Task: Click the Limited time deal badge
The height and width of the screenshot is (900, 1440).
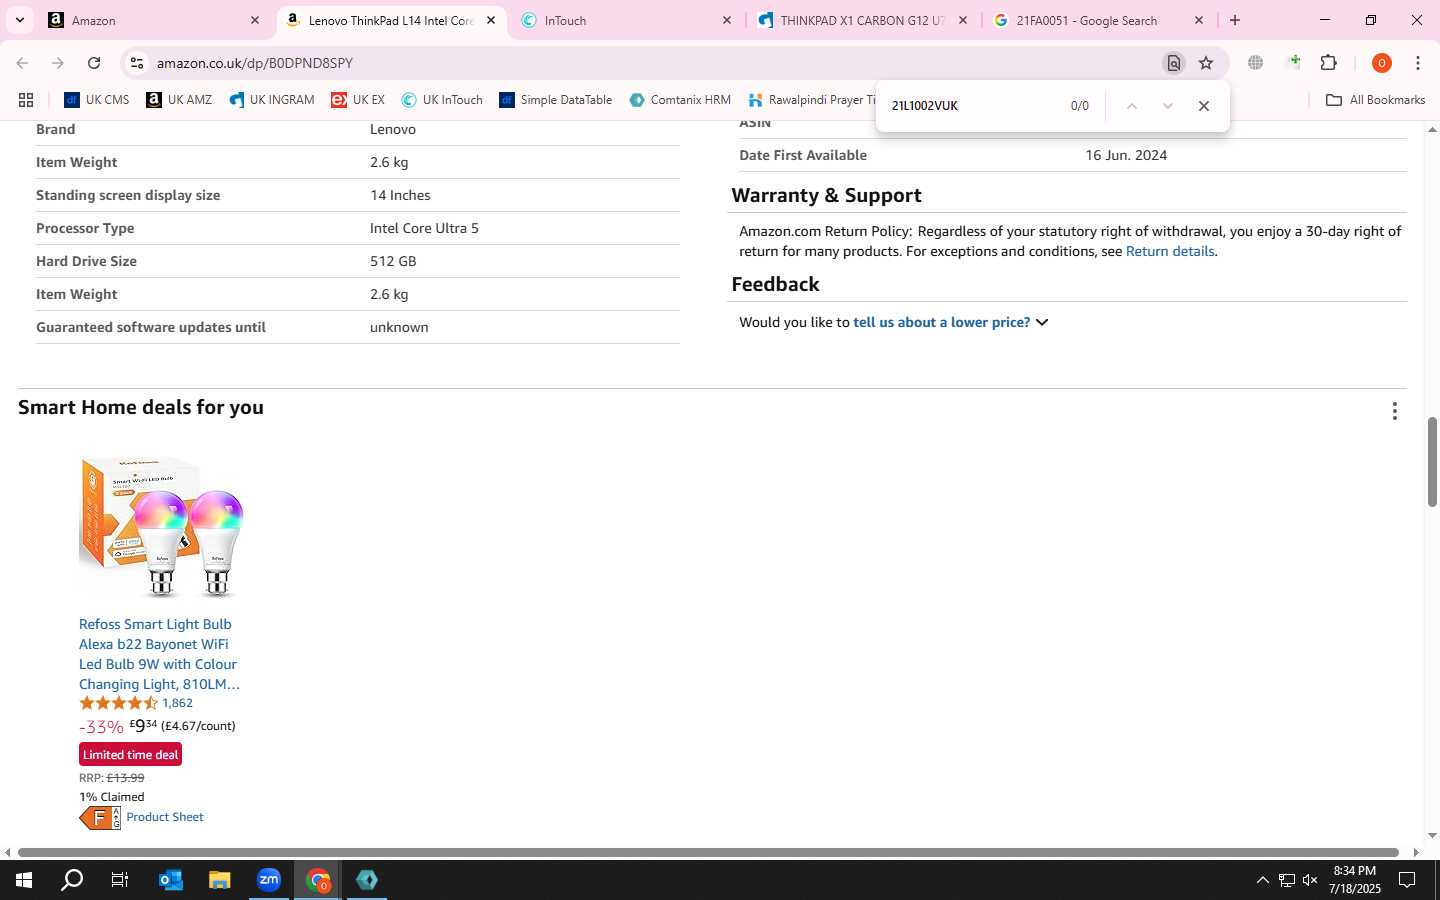Action: click(x=130, y=755)
